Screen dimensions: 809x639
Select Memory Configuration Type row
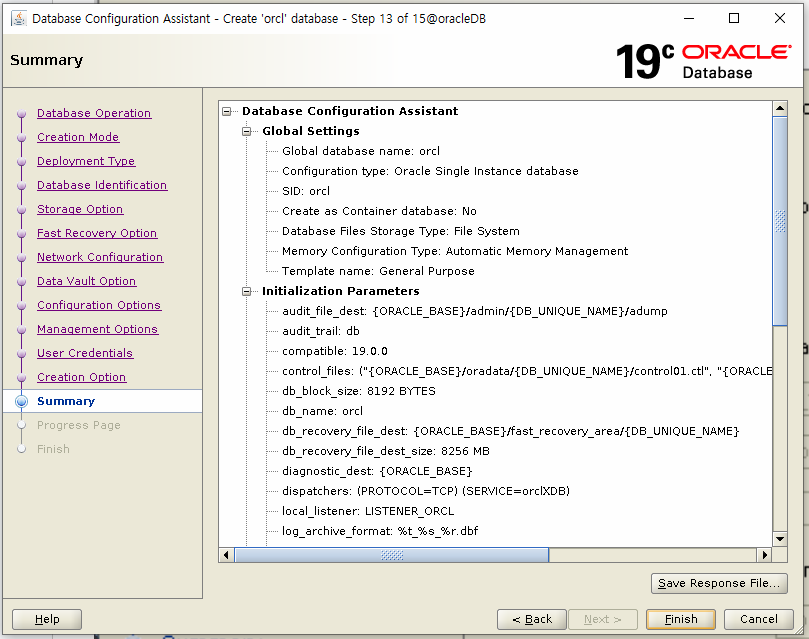coord(455,251)
